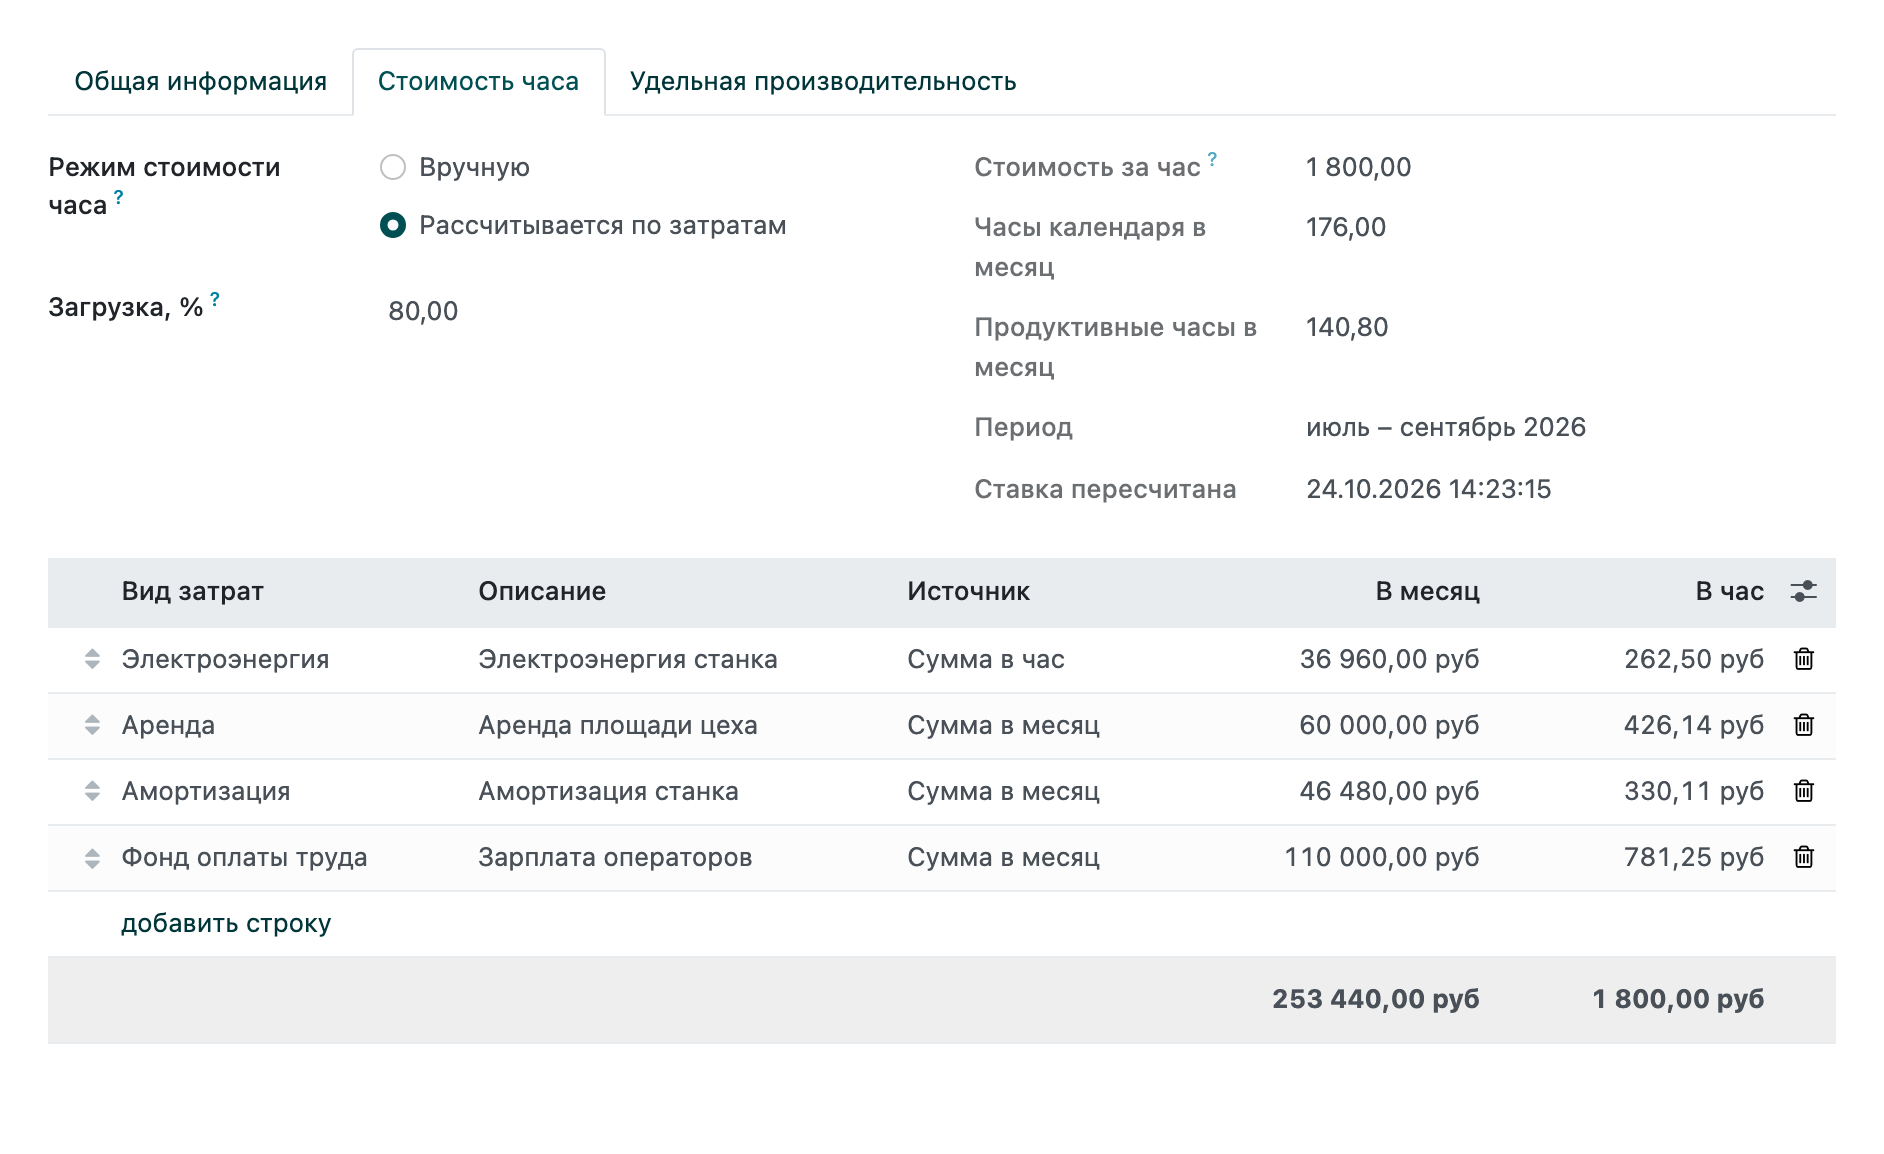The image size is (1884, 1154).
Task: Switch to Общая информация tab
Action: 201,82
